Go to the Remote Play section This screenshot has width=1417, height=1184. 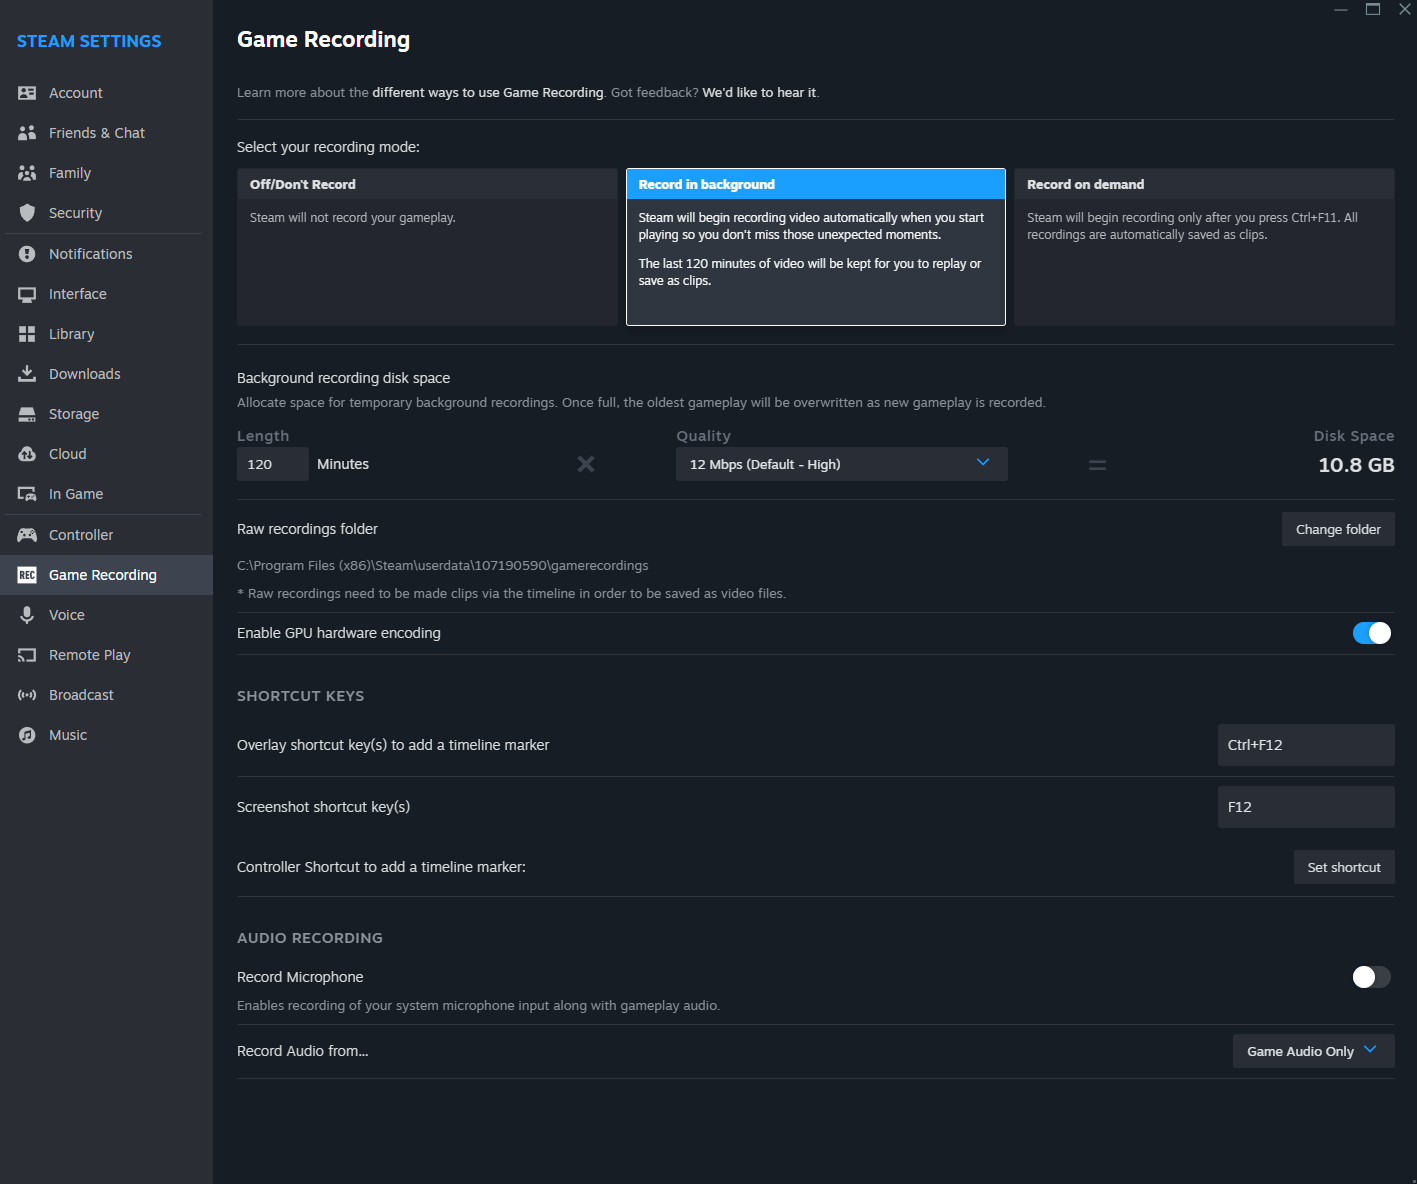click(89, 655)
